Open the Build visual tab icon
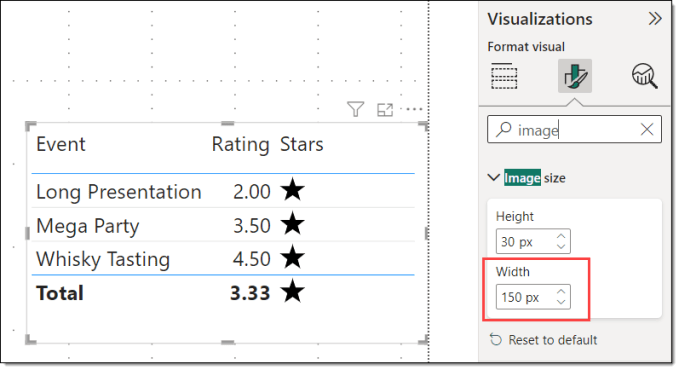Image resolution: width=679 pixels, height=370 pixels. [504, 76]
